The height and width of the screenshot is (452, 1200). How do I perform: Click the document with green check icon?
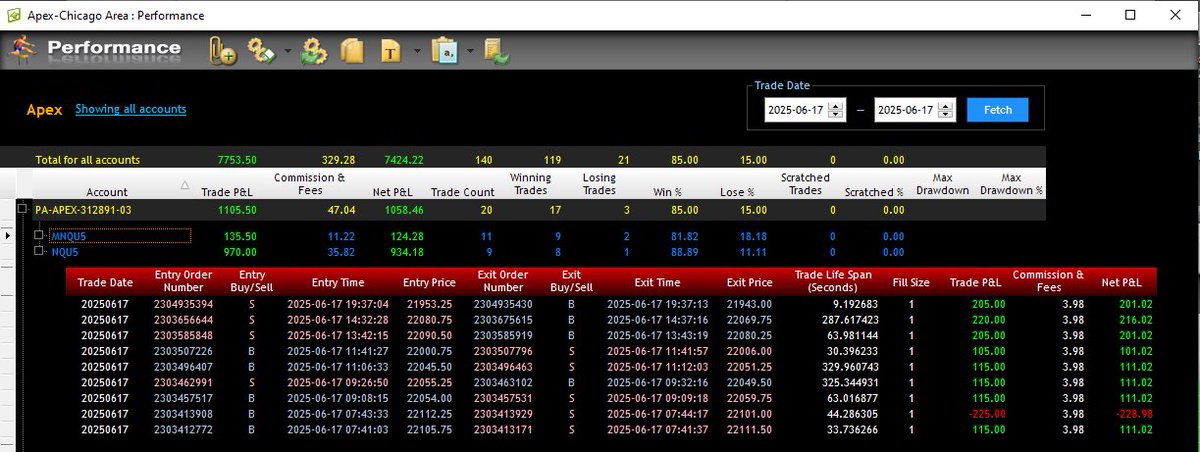coord(495,51)
